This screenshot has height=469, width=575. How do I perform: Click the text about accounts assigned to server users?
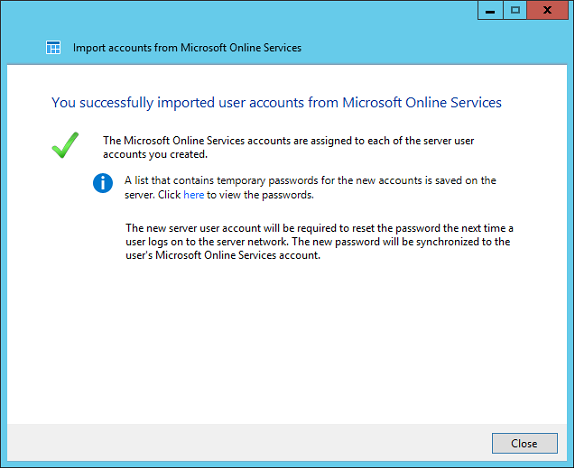pyautogui.click(x=288, y=147)
